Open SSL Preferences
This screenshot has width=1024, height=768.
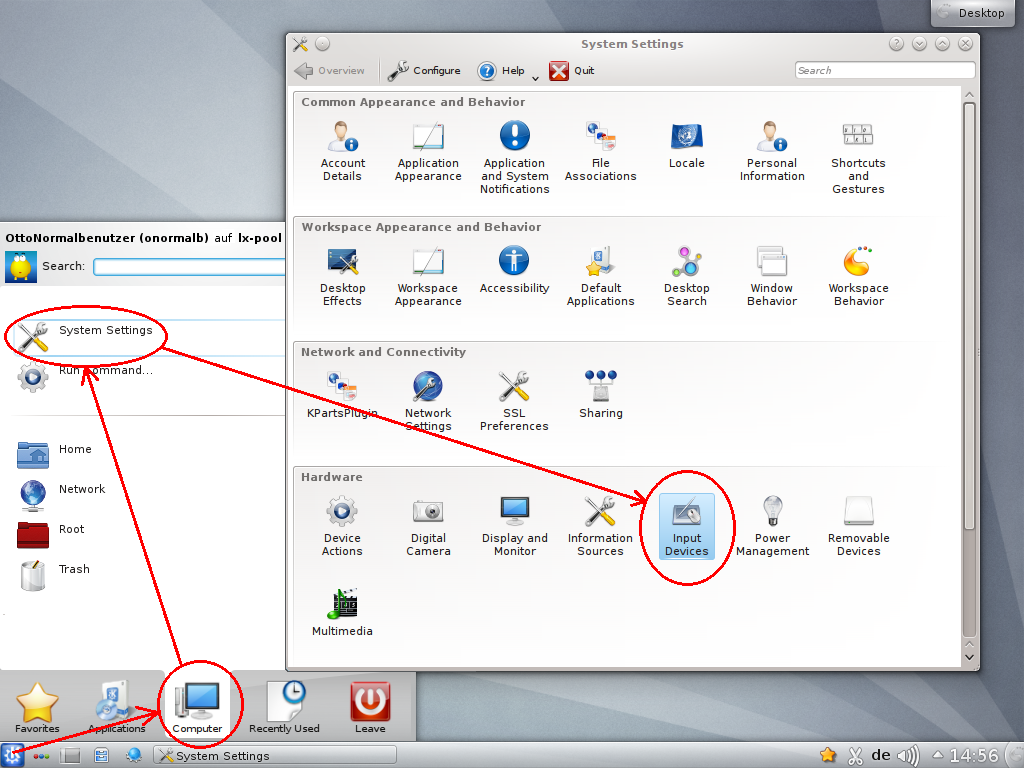tap(515, 401)
